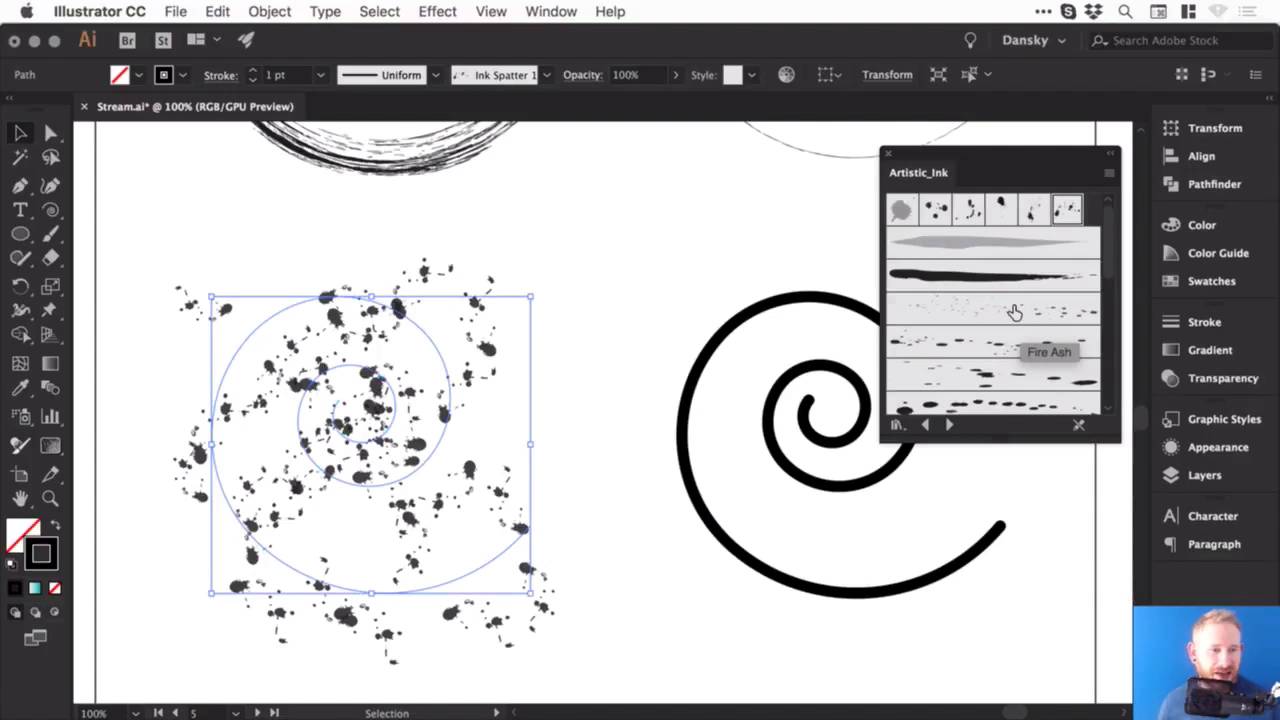Select the Hand tool

pyautogui.click(x=20, y=498)
